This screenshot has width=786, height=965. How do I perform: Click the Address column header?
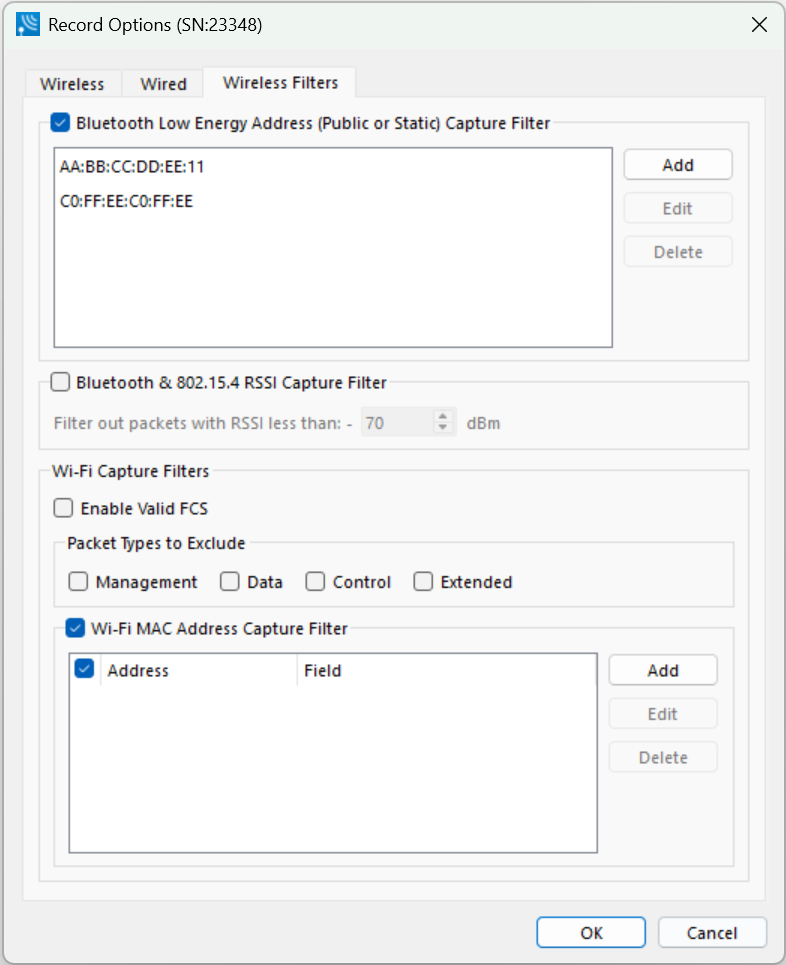[199, 670]
